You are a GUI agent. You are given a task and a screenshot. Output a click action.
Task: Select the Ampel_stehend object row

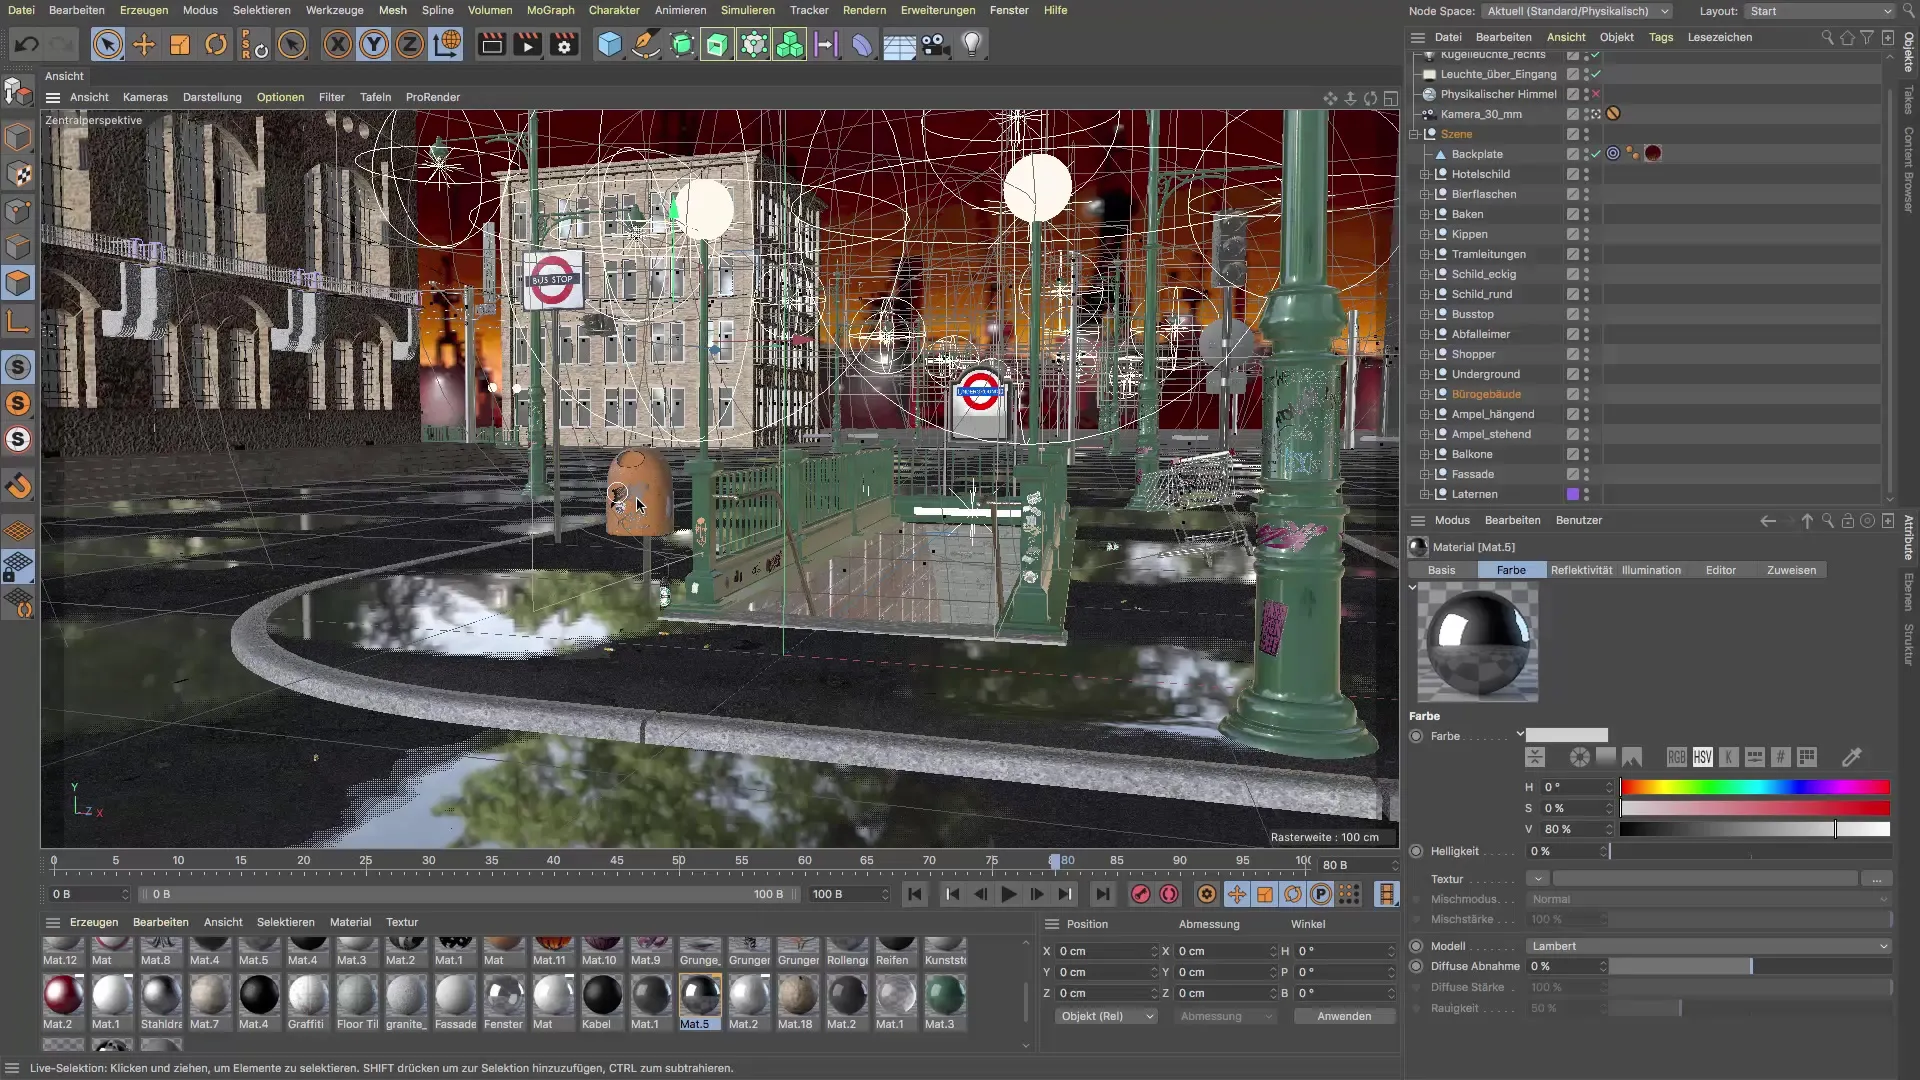pyautogui.click(x=1491, y=434)
